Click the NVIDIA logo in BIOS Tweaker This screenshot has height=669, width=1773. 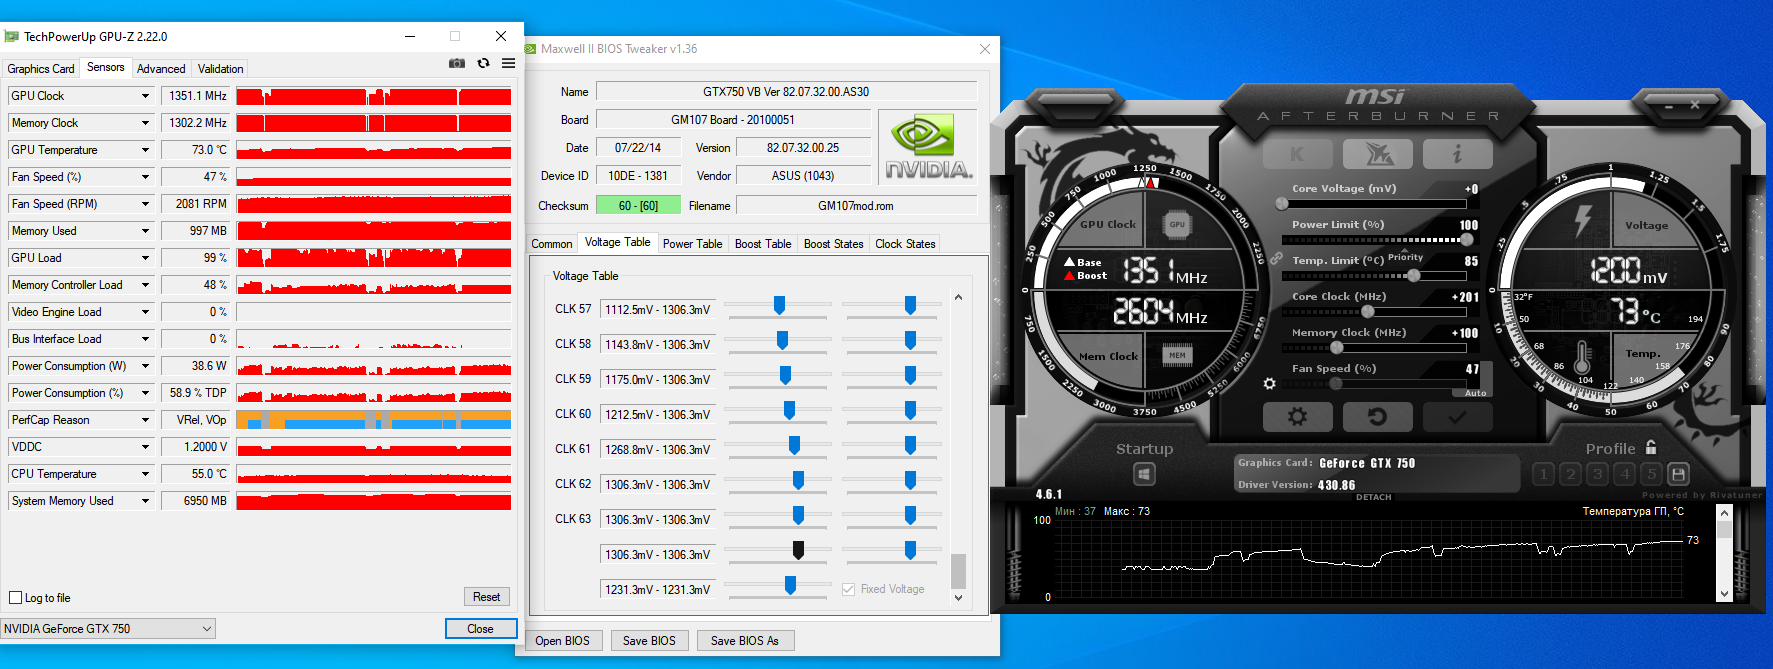click(927, 147)
